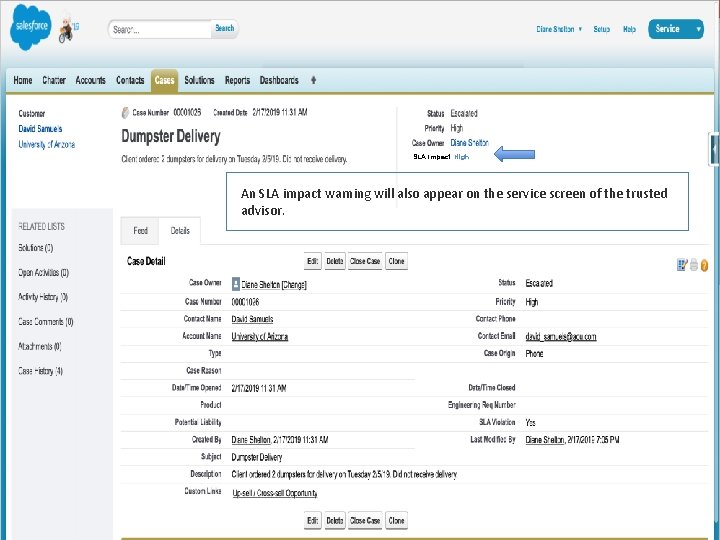The height and width of the screenshot is (540, 720).
Task: Click the SLA Violation Yes value
Action: 530,422
